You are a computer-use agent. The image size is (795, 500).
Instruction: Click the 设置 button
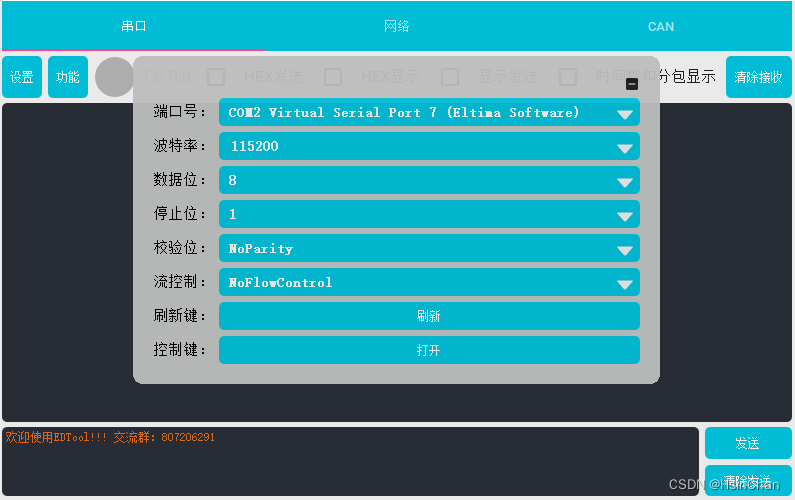pyautogui.click(x=22, y=77)
